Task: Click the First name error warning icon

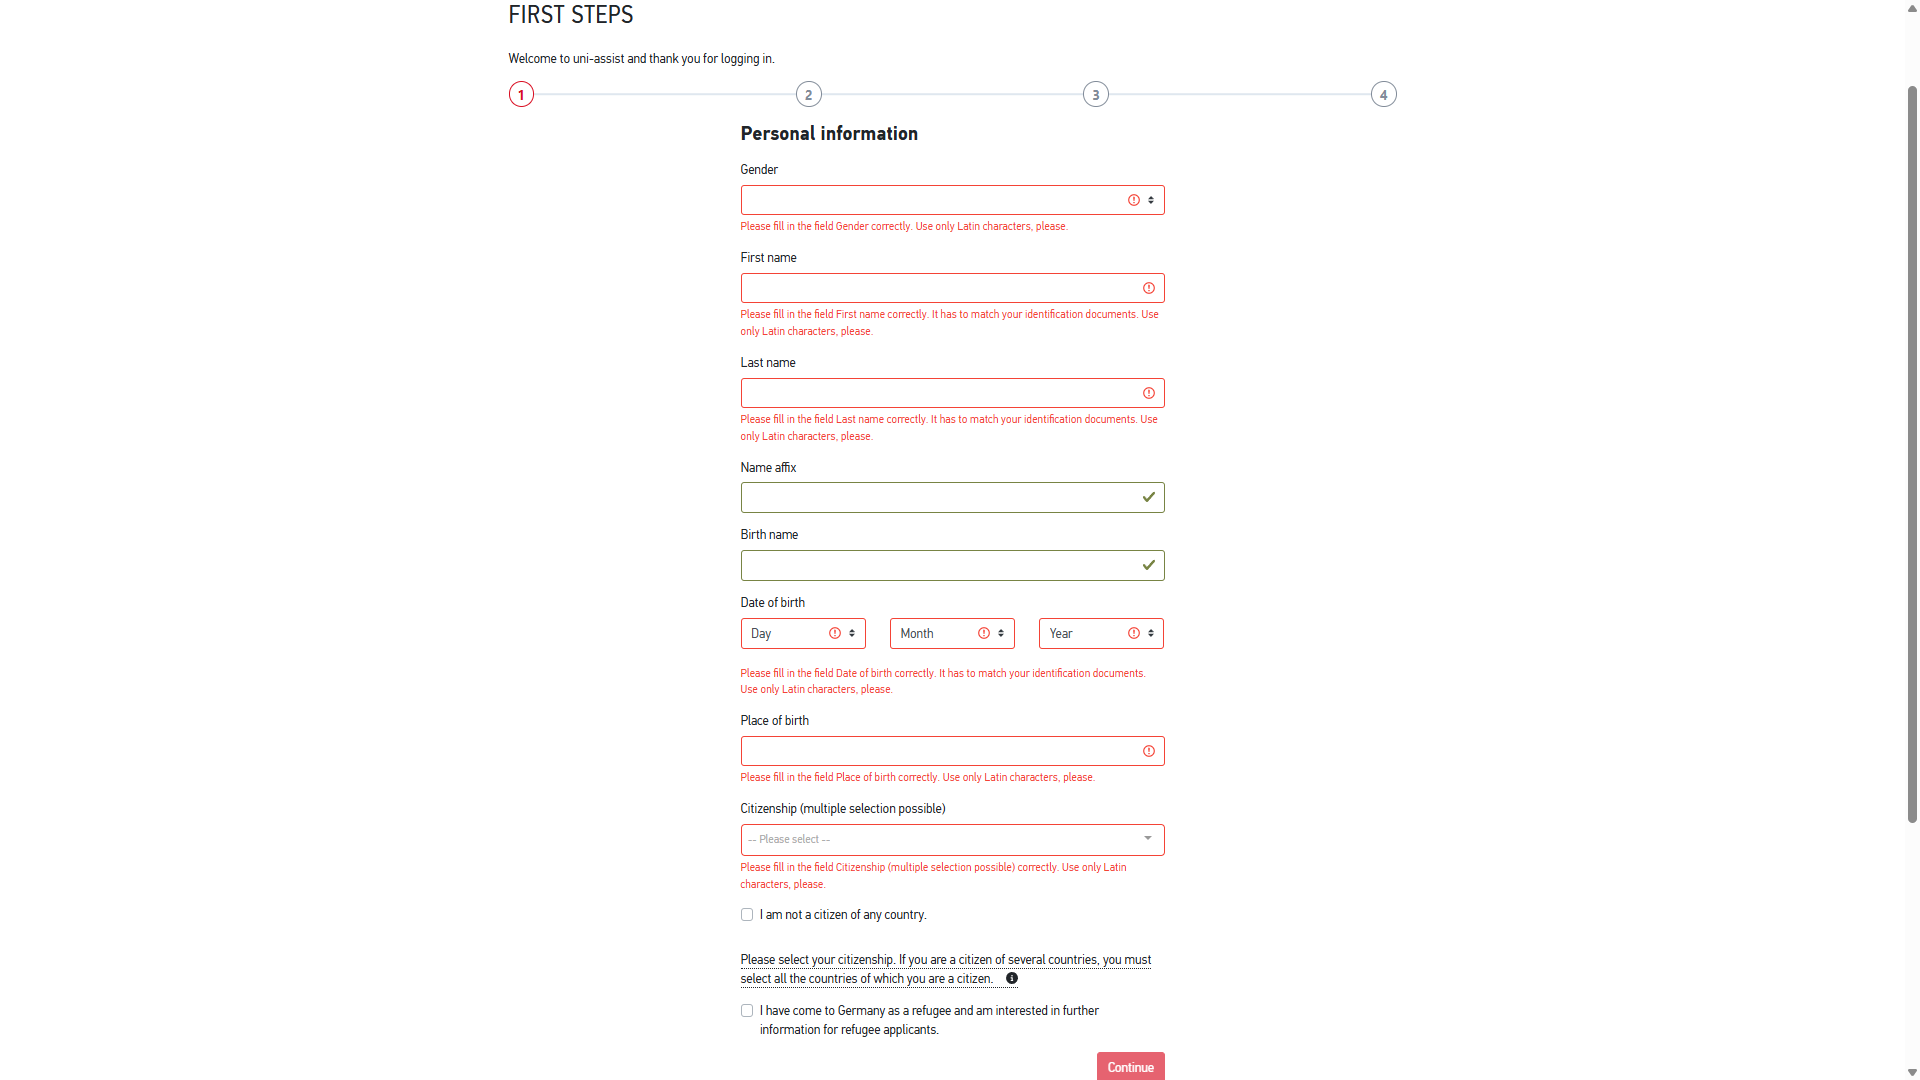Action: tap(1149, 289)
